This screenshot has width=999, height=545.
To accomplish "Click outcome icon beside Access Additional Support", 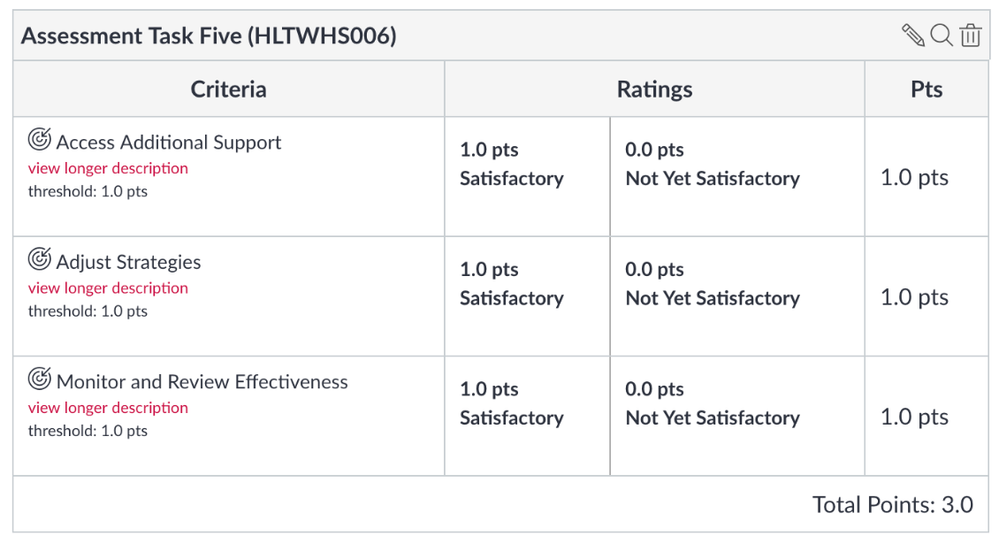I will tap(40, 139).
